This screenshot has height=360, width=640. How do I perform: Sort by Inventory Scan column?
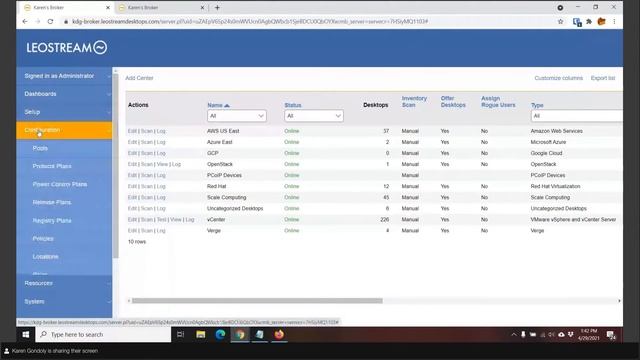[x=414, y=102]
